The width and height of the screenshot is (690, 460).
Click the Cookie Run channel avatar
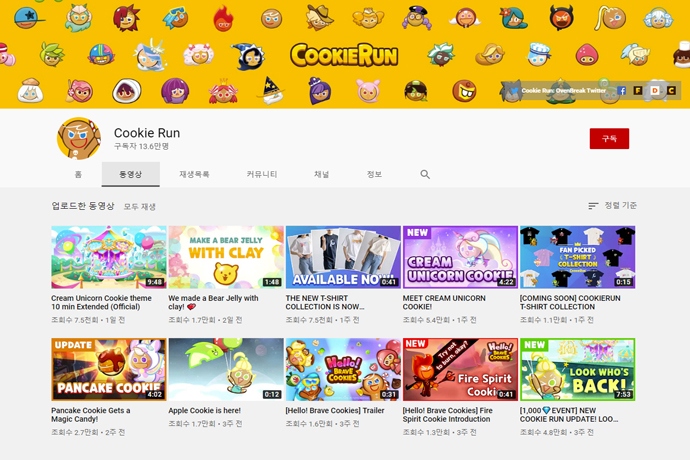click(x=79, y=139)
